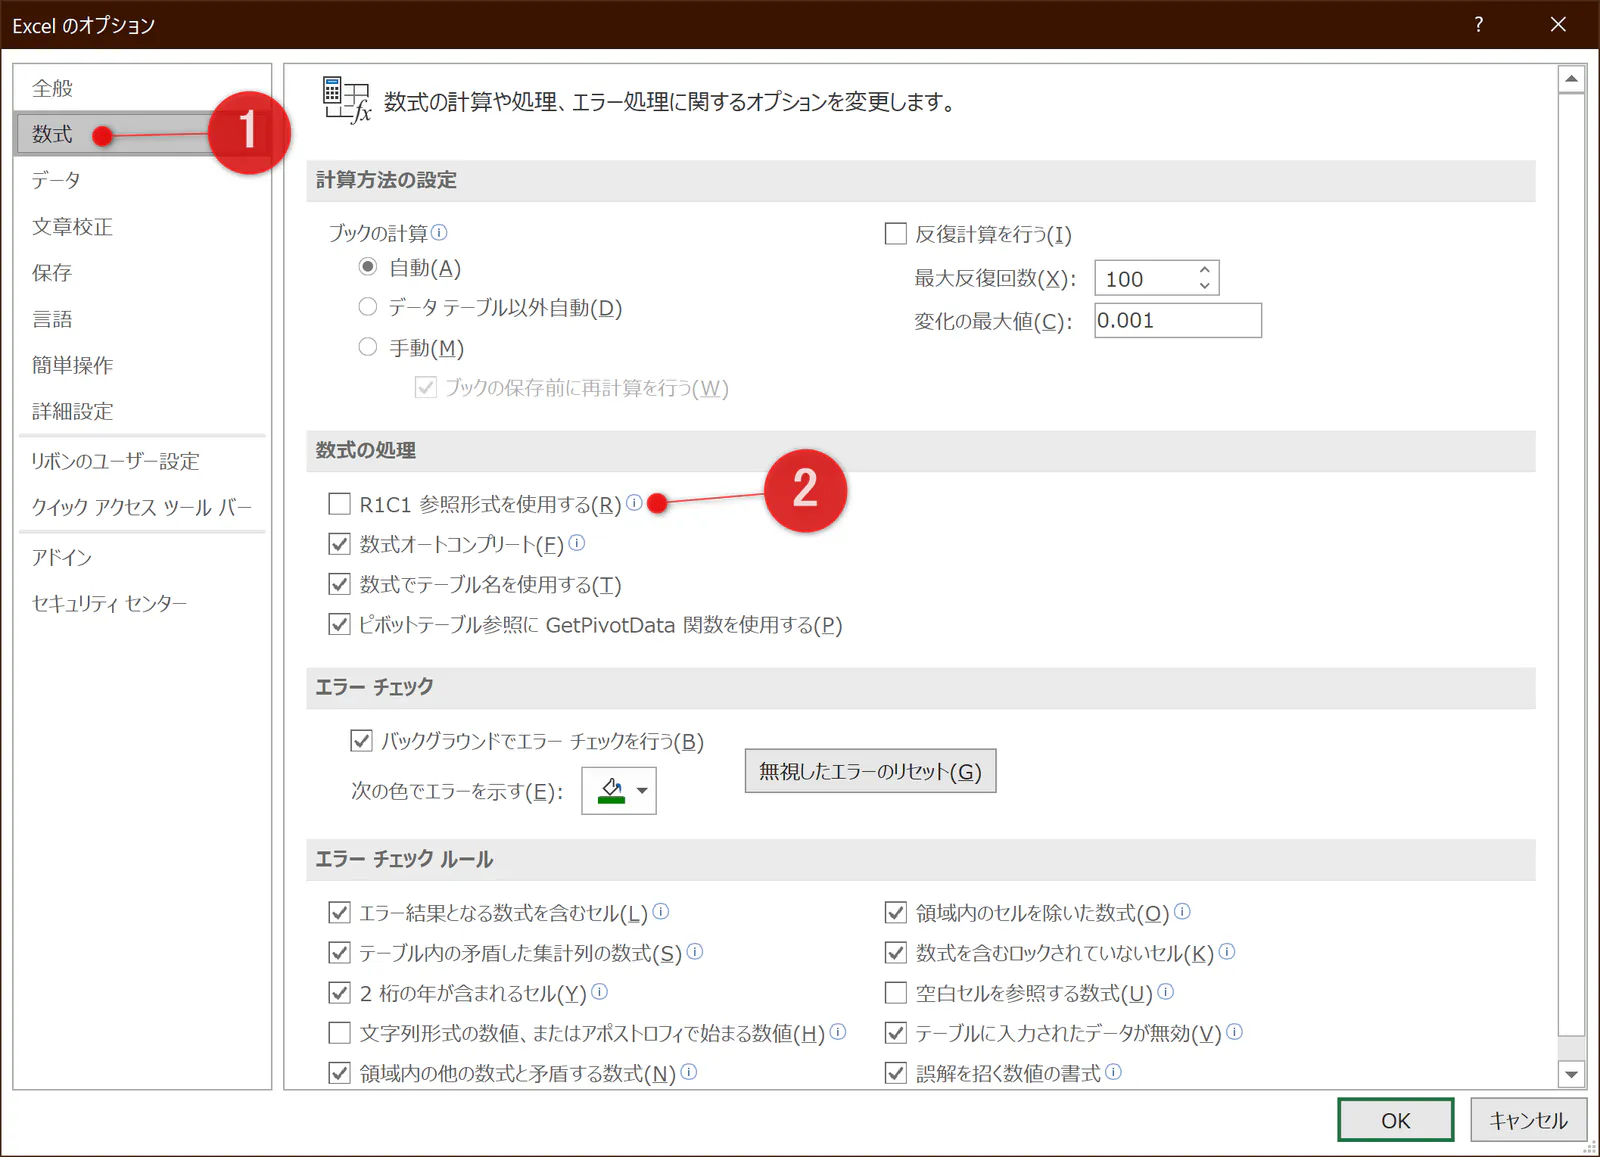The width and height of the screenshot is (1600, 1157).
Task: Open セキュリティ センター category
Action: [x=143, y=603]
